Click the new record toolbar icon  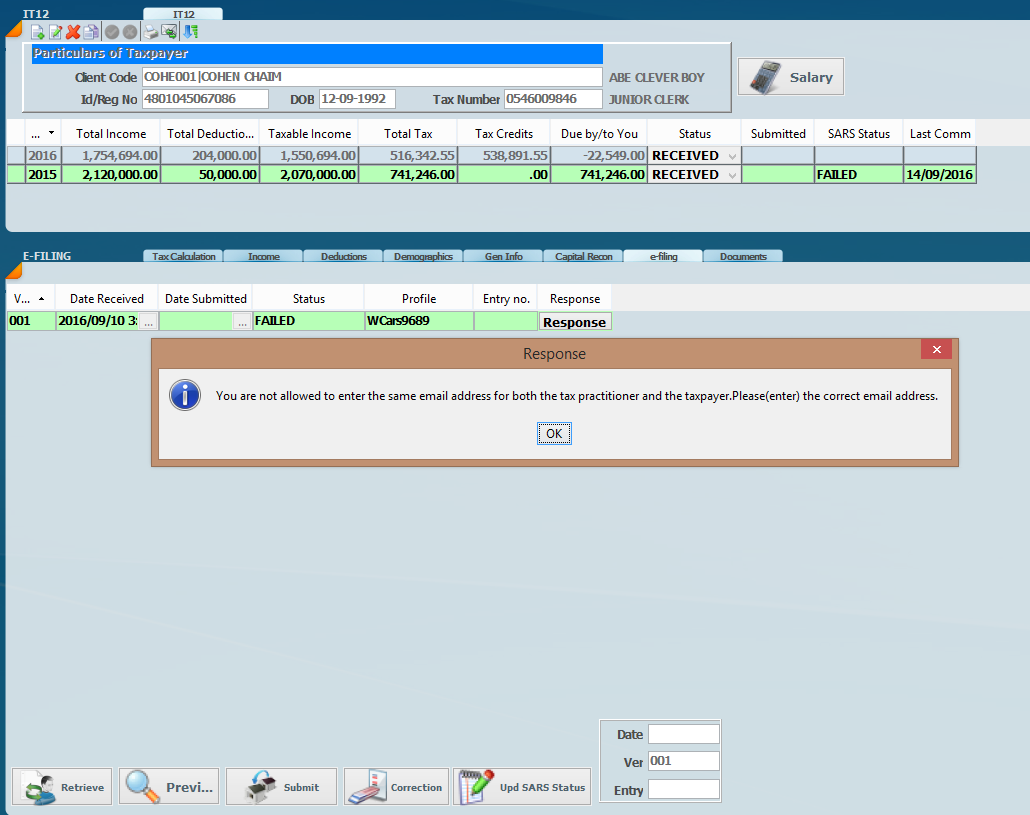[x=37, y=32]
